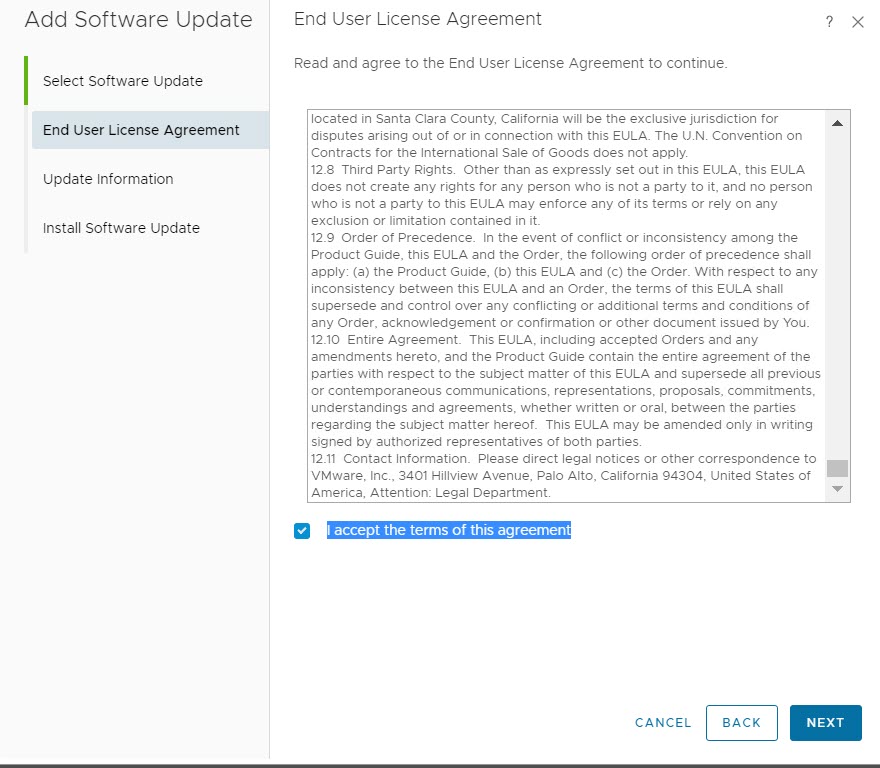The width and height of the screenshot is (880, 768).
Task: Click the help question mark icon
Action: coord(829,23)
